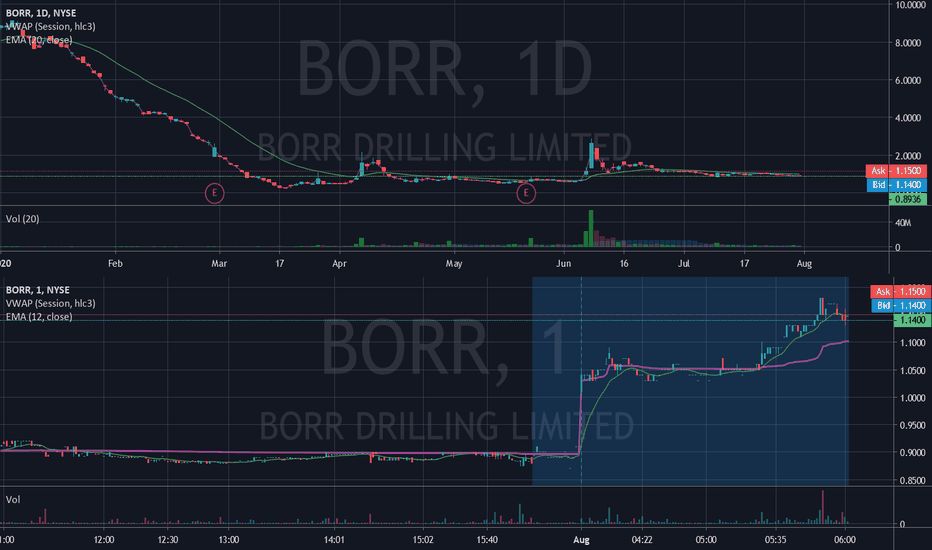Click the 04:22 time axis label

point(642,540)
